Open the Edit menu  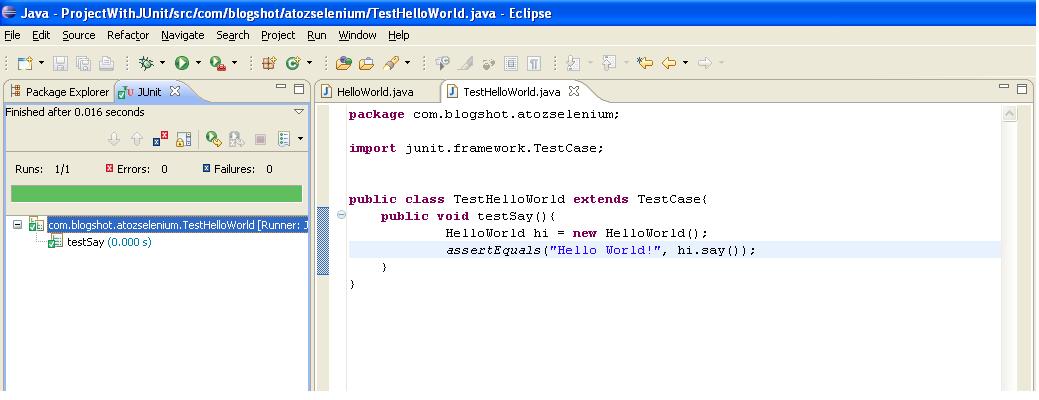(41, 35)
